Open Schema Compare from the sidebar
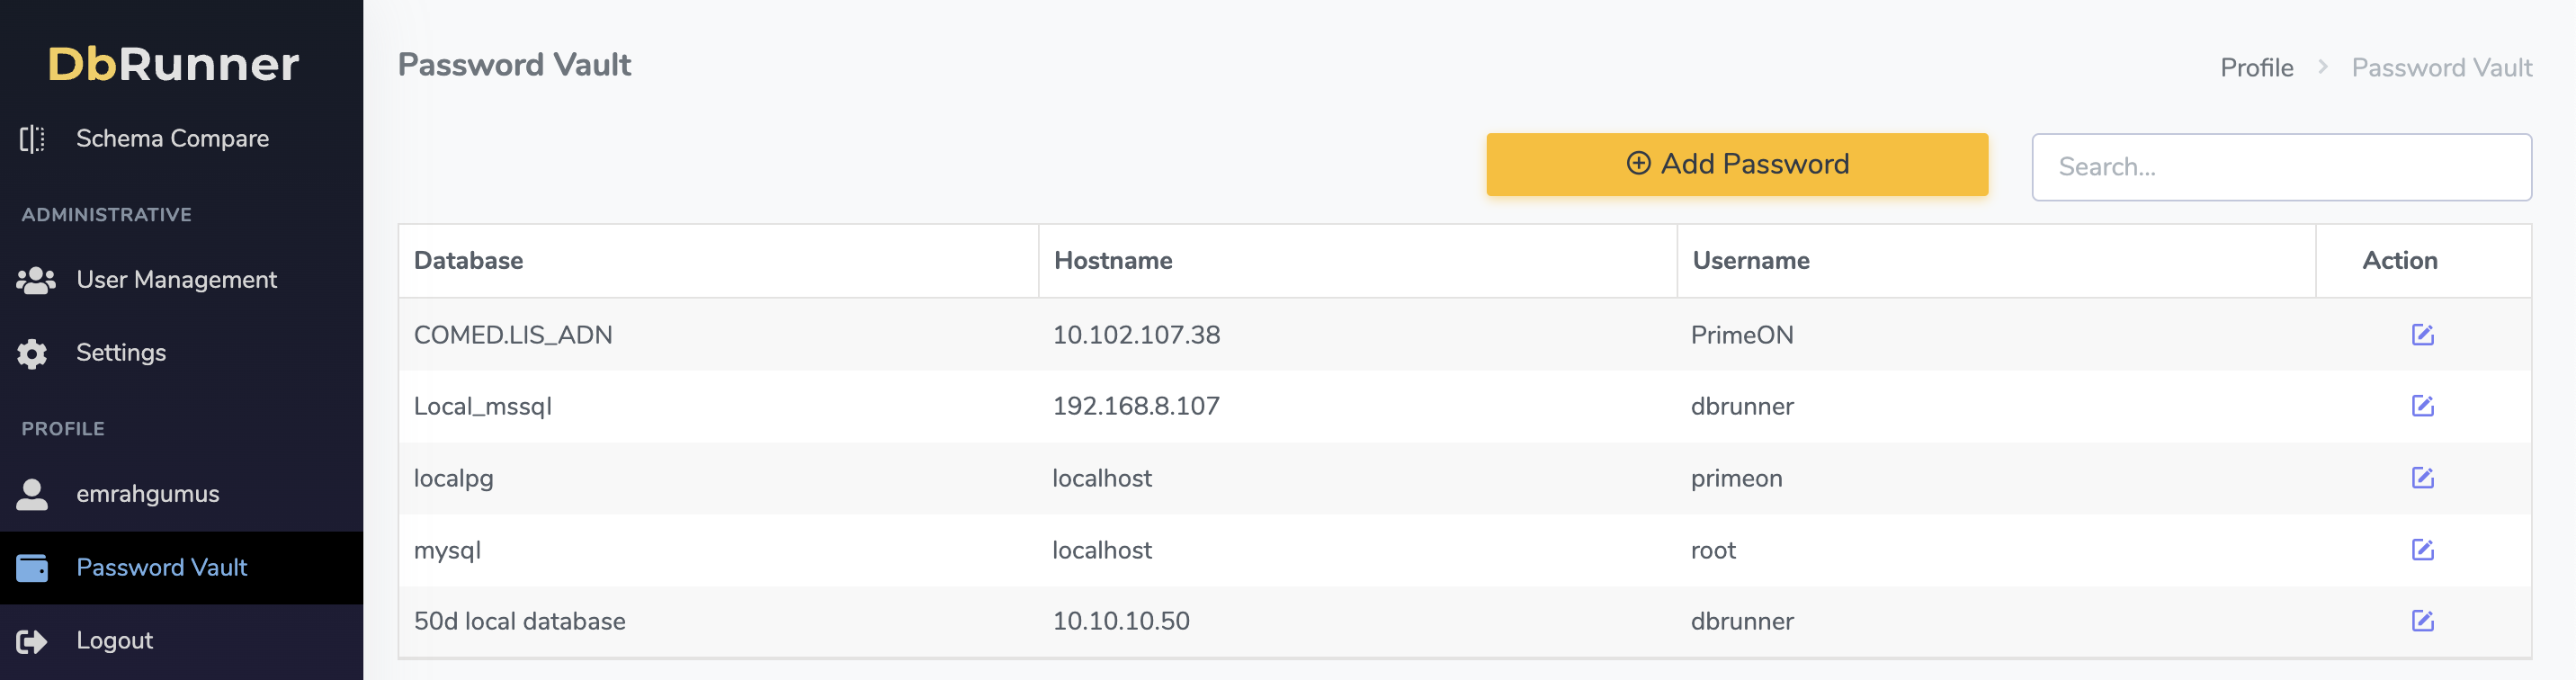 [x=172, y=139]
